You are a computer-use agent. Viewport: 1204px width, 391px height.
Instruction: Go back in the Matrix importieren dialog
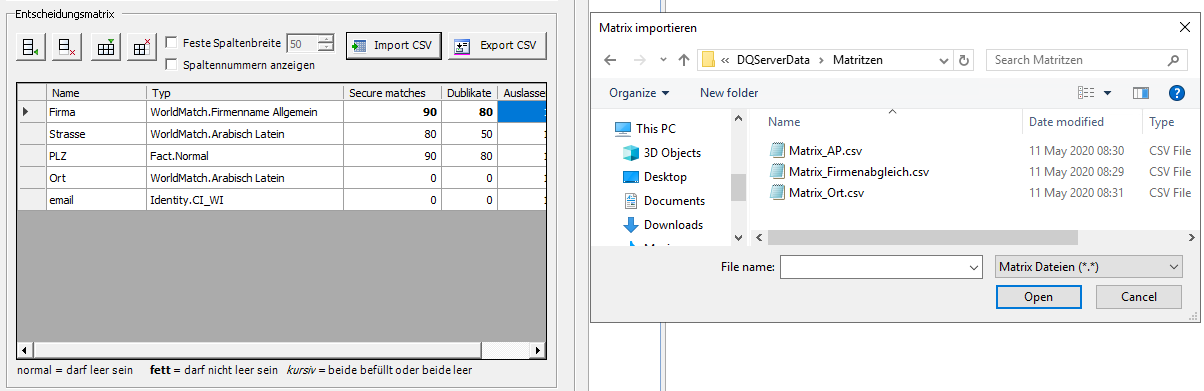coord(611,60)
